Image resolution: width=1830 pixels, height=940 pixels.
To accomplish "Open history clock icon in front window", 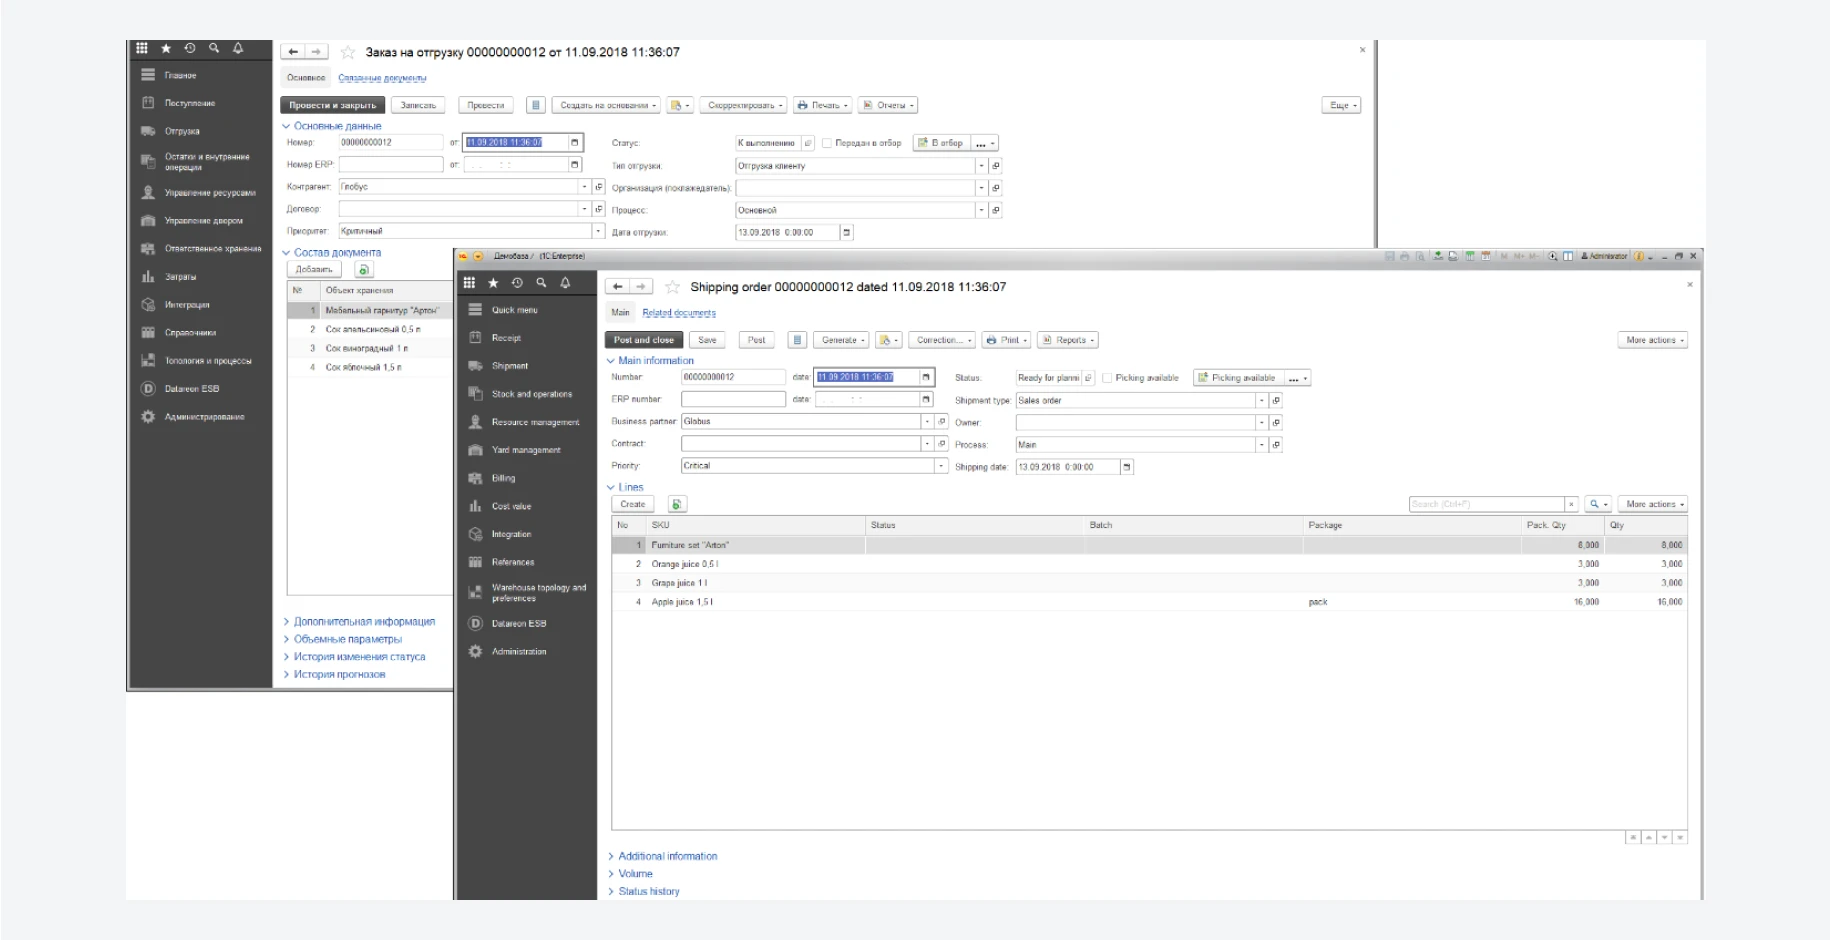I will (517, 283).
